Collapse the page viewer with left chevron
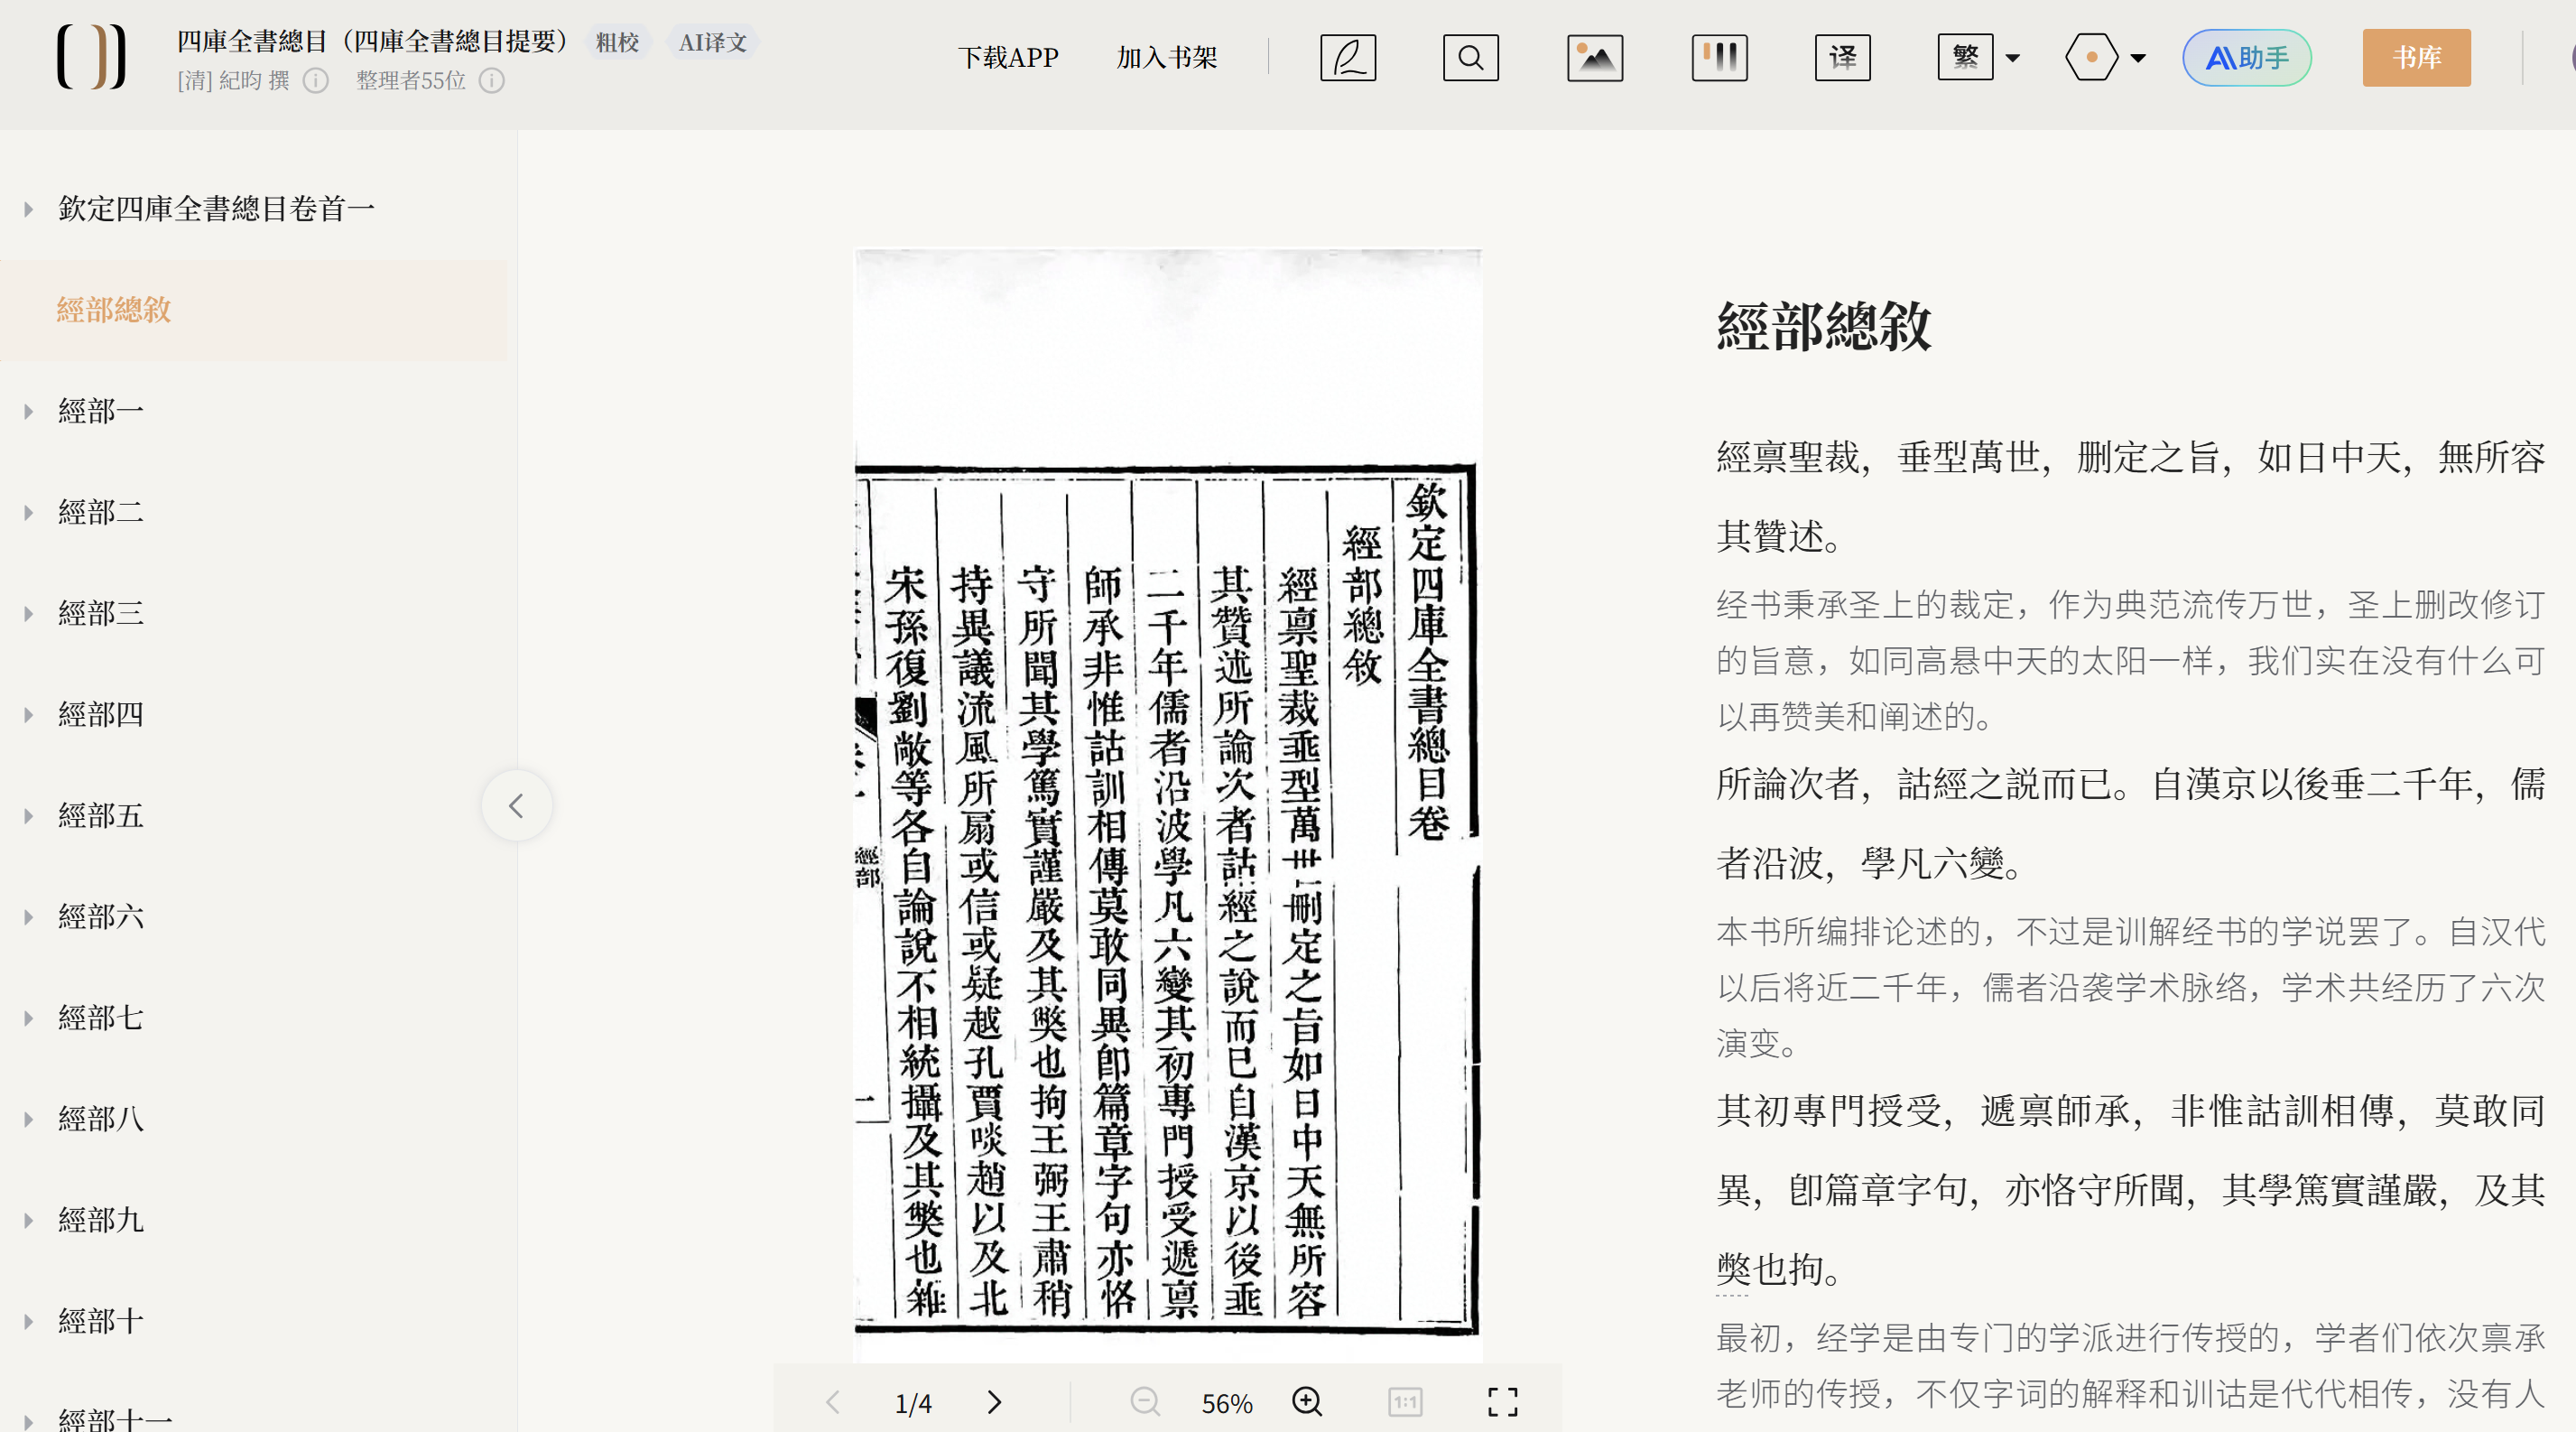Image resolution: width=2576 pixels, height=1432 pixels. pyautogui.click(x=517, y=804)
